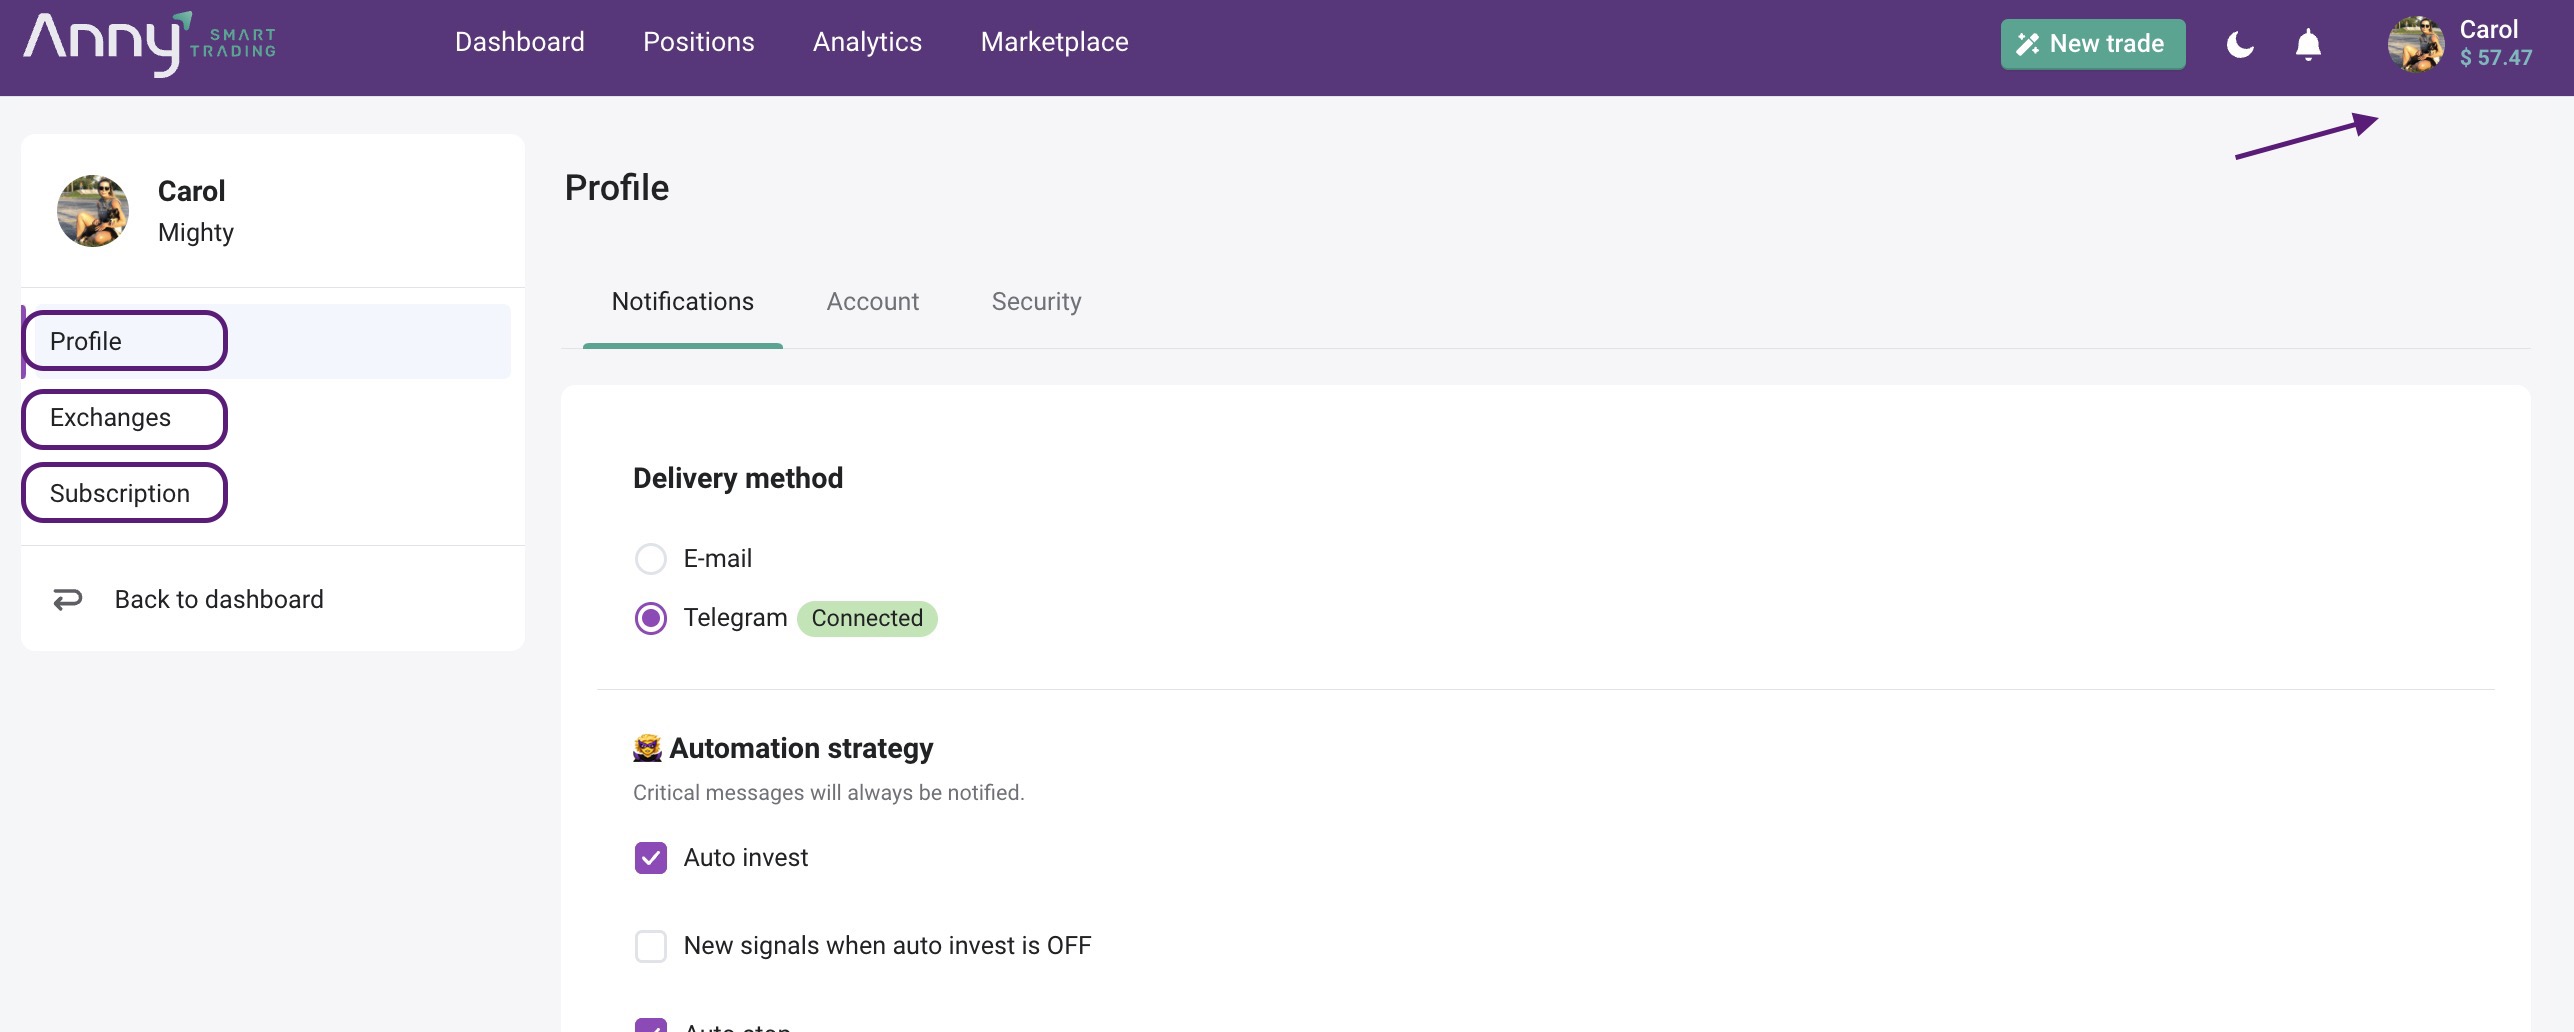Open Carol account menu balance $57.47

pyautogui.click(x=2495, y=58)
